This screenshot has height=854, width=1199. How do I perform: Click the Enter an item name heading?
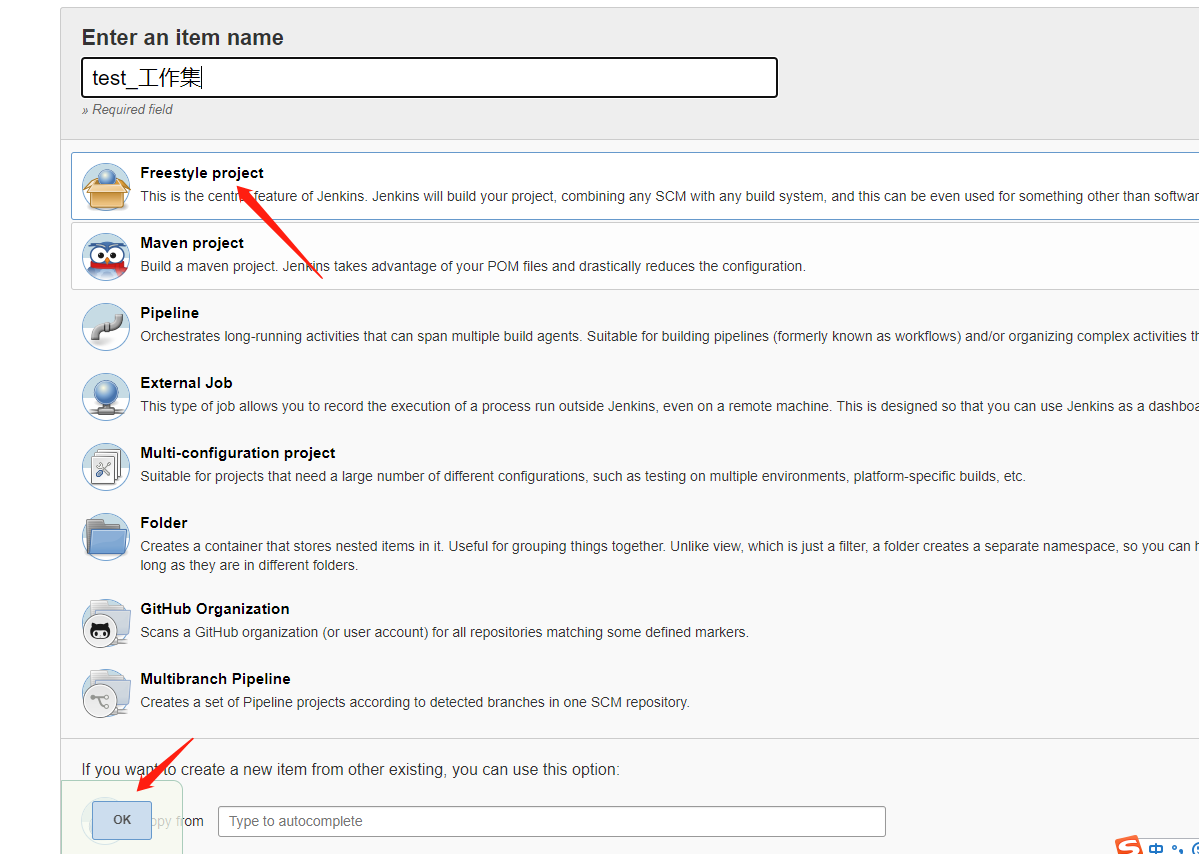coord(183,37)
